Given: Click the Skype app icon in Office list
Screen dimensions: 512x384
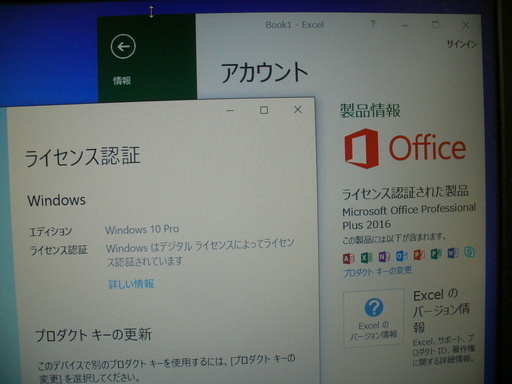Looking at the screenshot, I should click(469, 252).
